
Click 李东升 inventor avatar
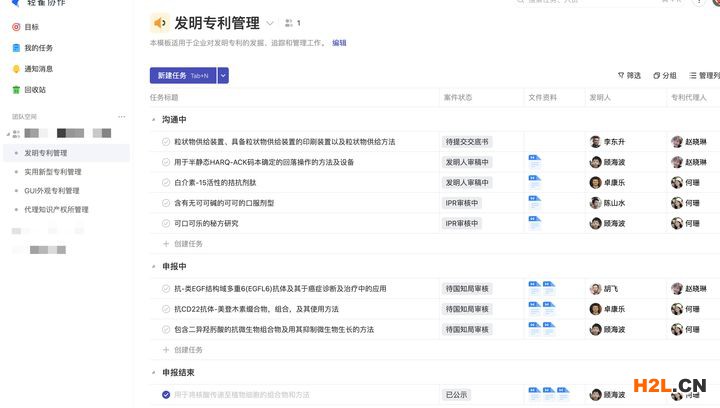pos(596,142)
